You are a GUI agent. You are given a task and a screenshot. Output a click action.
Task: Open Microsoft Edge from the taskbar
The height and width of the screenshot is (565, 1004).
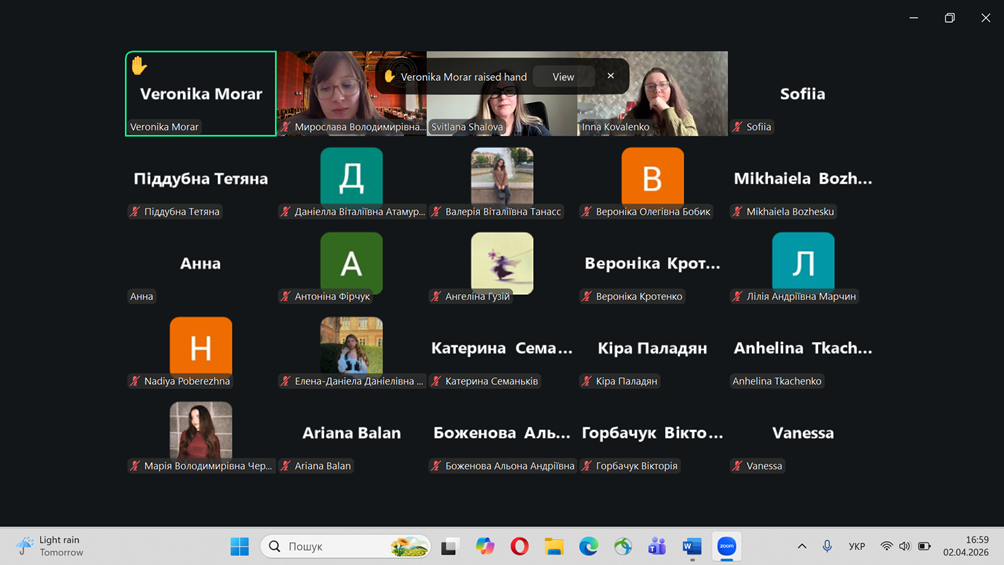click(588, 546)
